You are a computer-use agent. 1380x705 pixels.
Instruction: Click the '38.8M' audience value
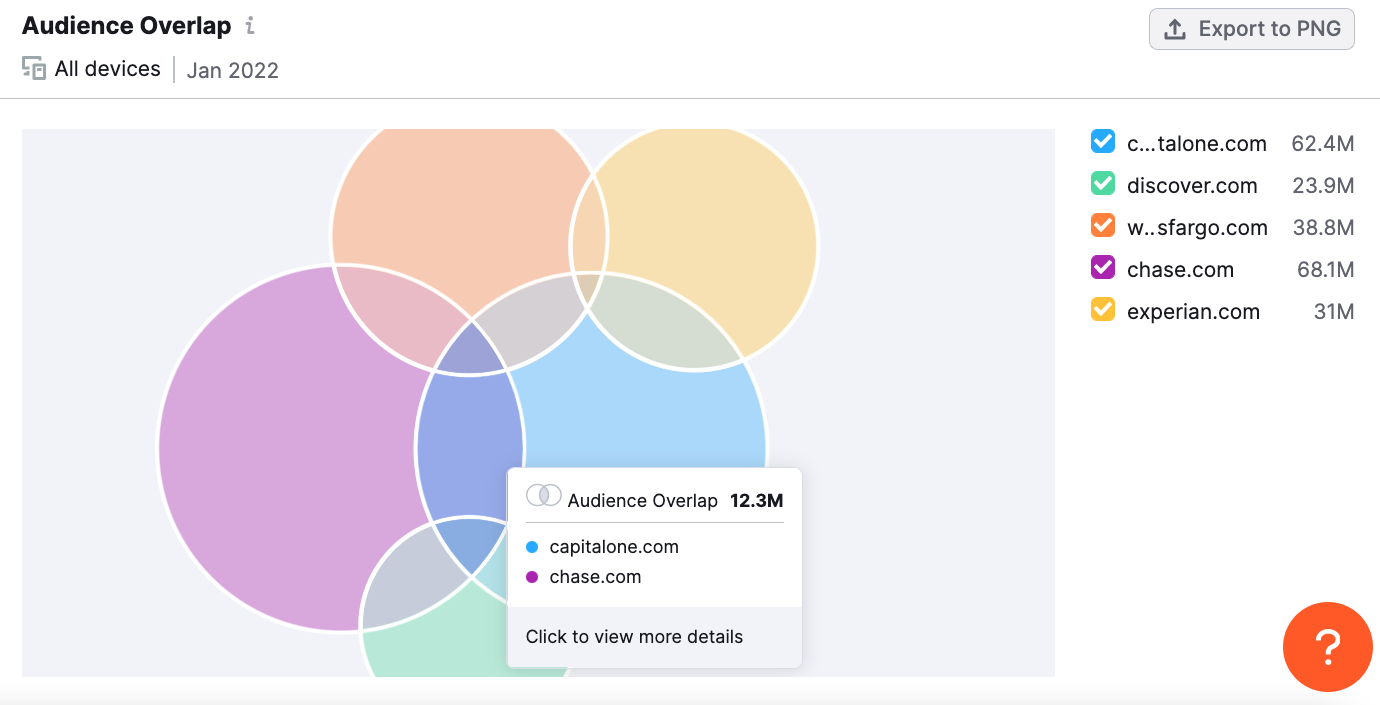point(1323,228)
